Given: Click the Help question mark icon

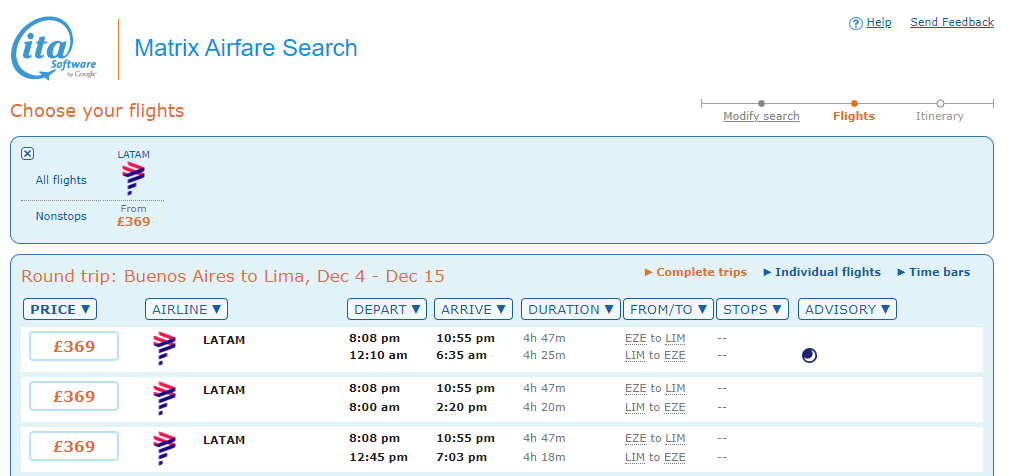Looking at the screenshot, I should pos(856,23).
